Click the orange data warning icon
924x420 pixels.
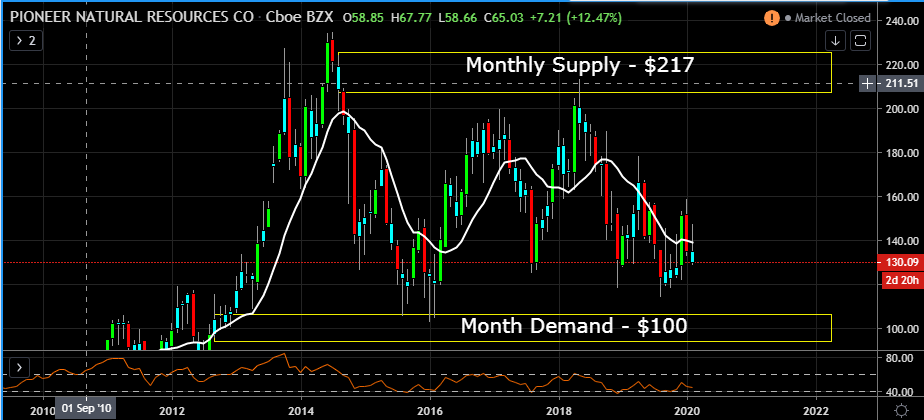771,18
